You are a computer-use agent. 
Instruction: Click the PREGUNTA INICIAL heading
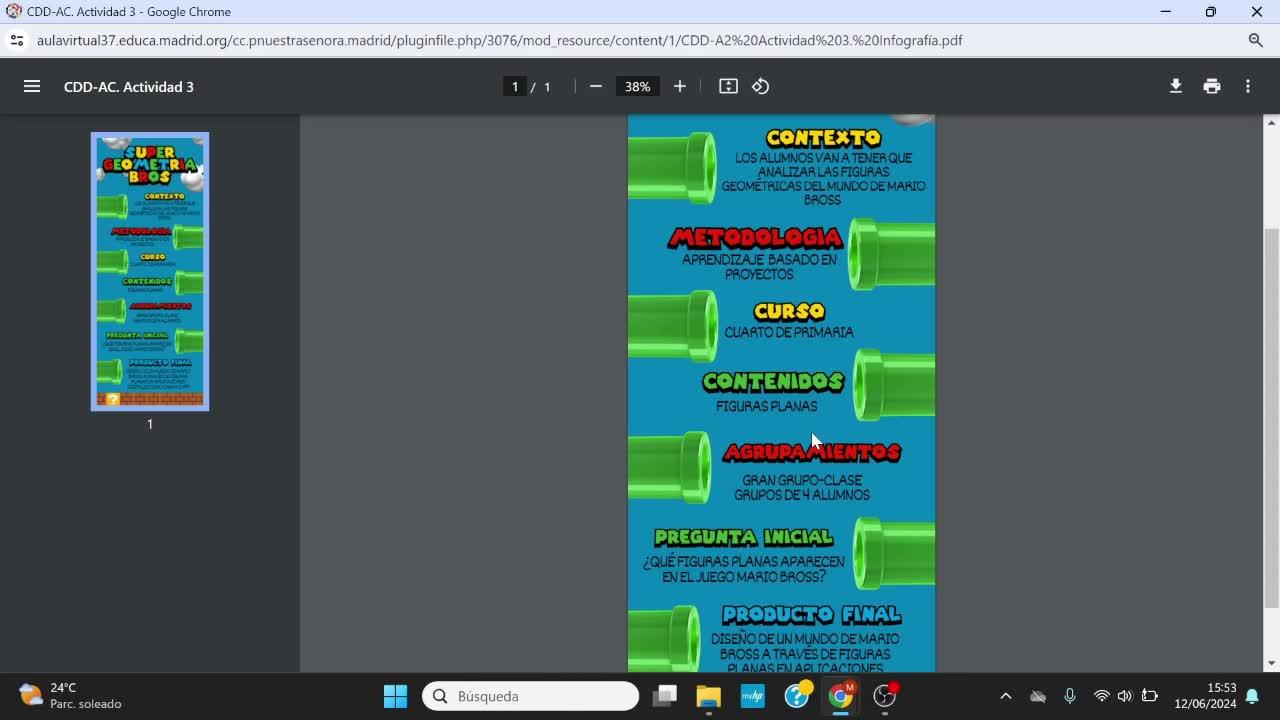[x=743, y=538]
